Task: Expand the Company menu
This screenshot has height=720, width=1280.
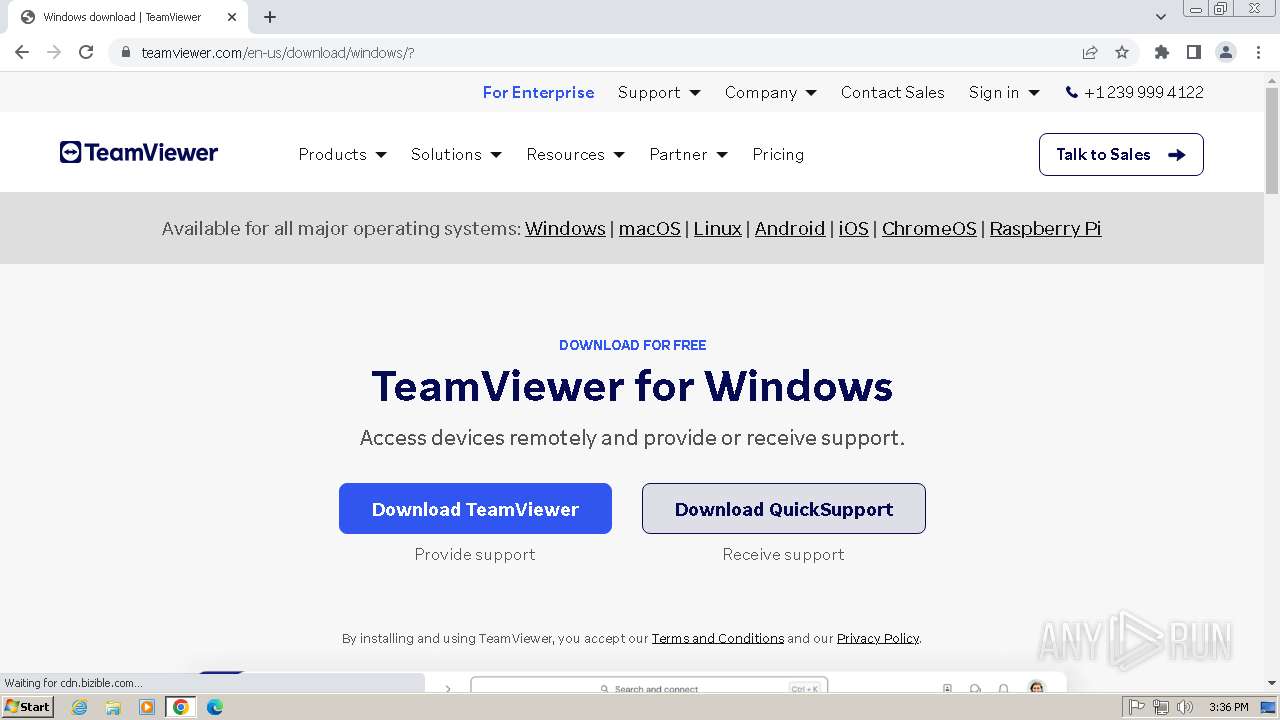Action: coord(771,92)
